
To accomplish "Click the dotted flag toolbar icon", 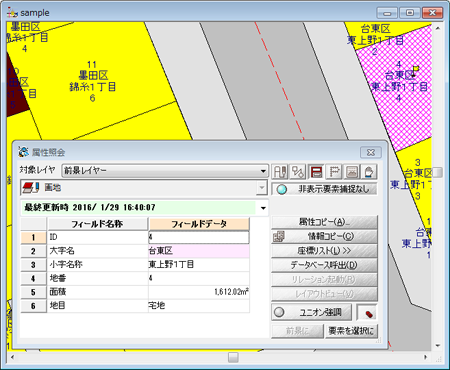I will click(334, 172).
